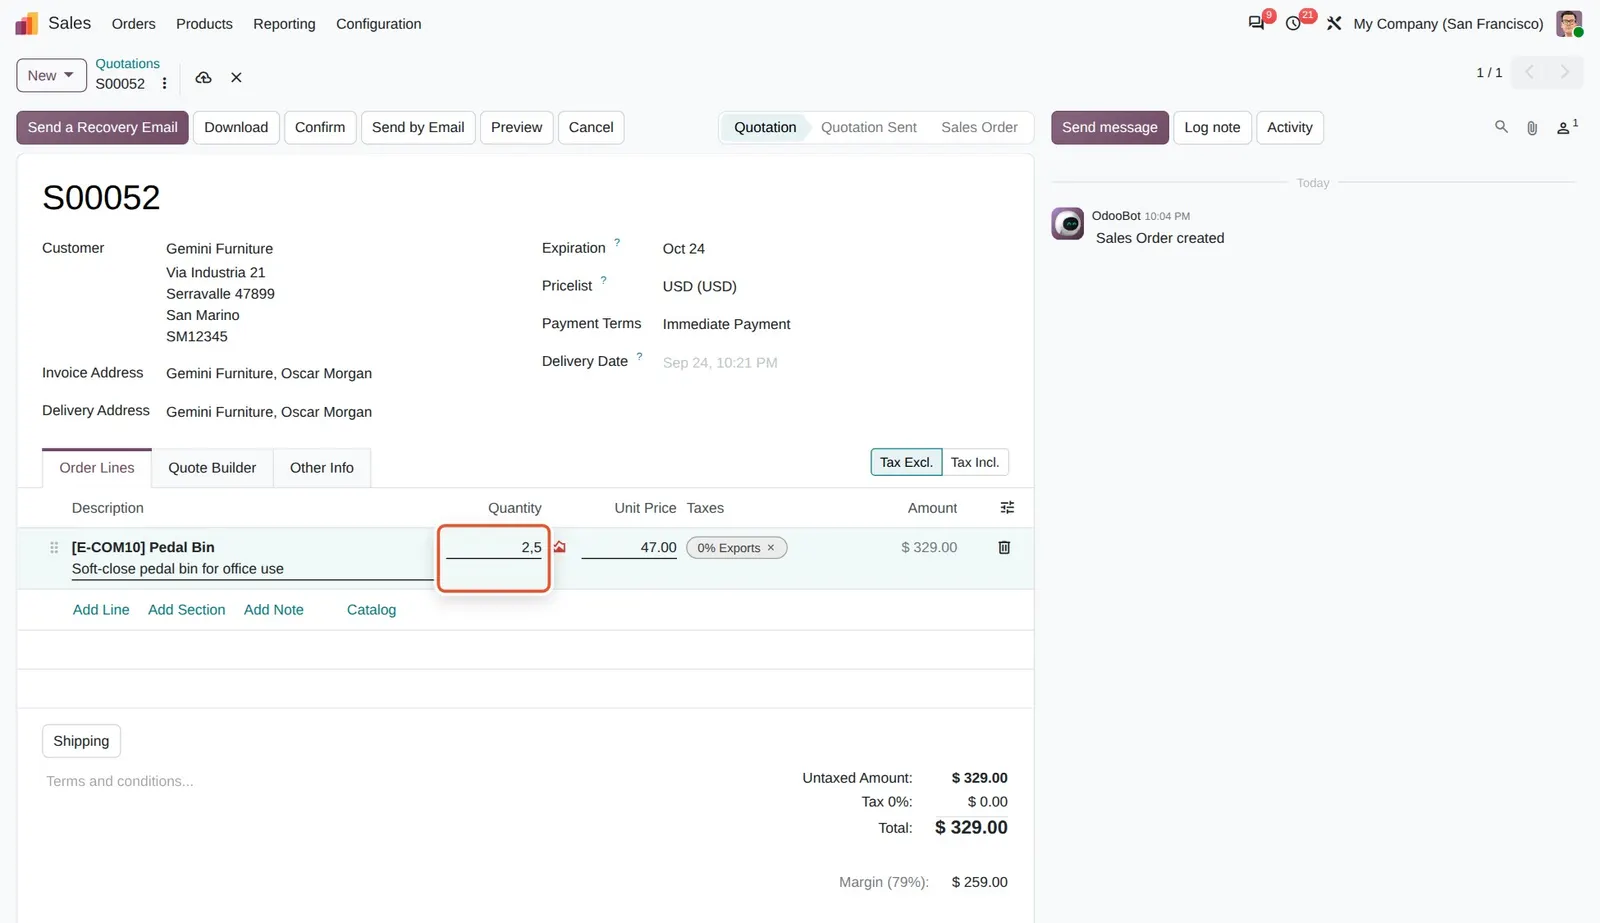Preview the quotation
1600x923 pixels.
(x=516, y=127)
